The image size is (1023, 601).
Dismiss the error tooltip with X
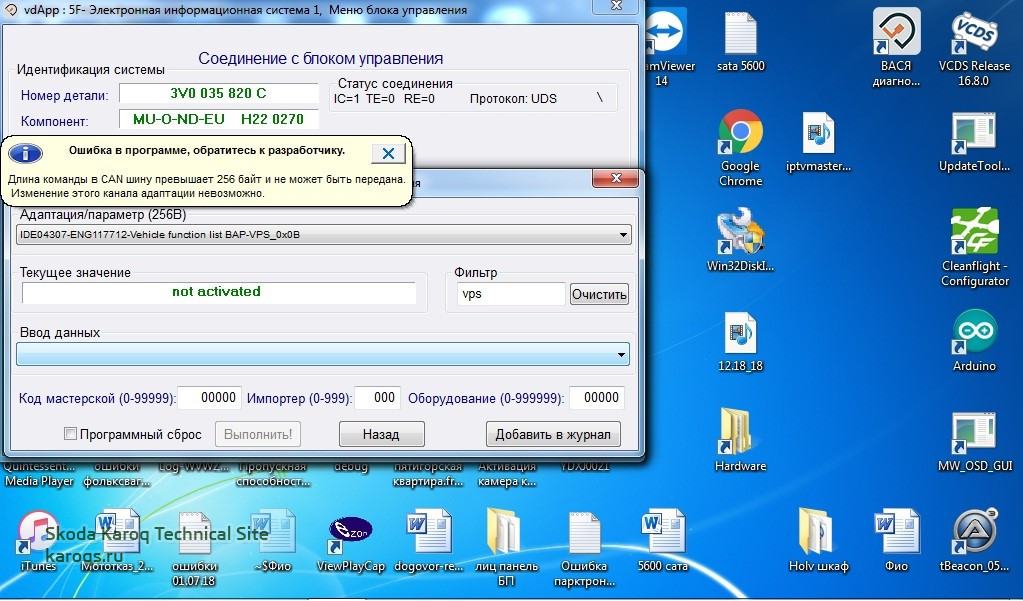point(387,153)
